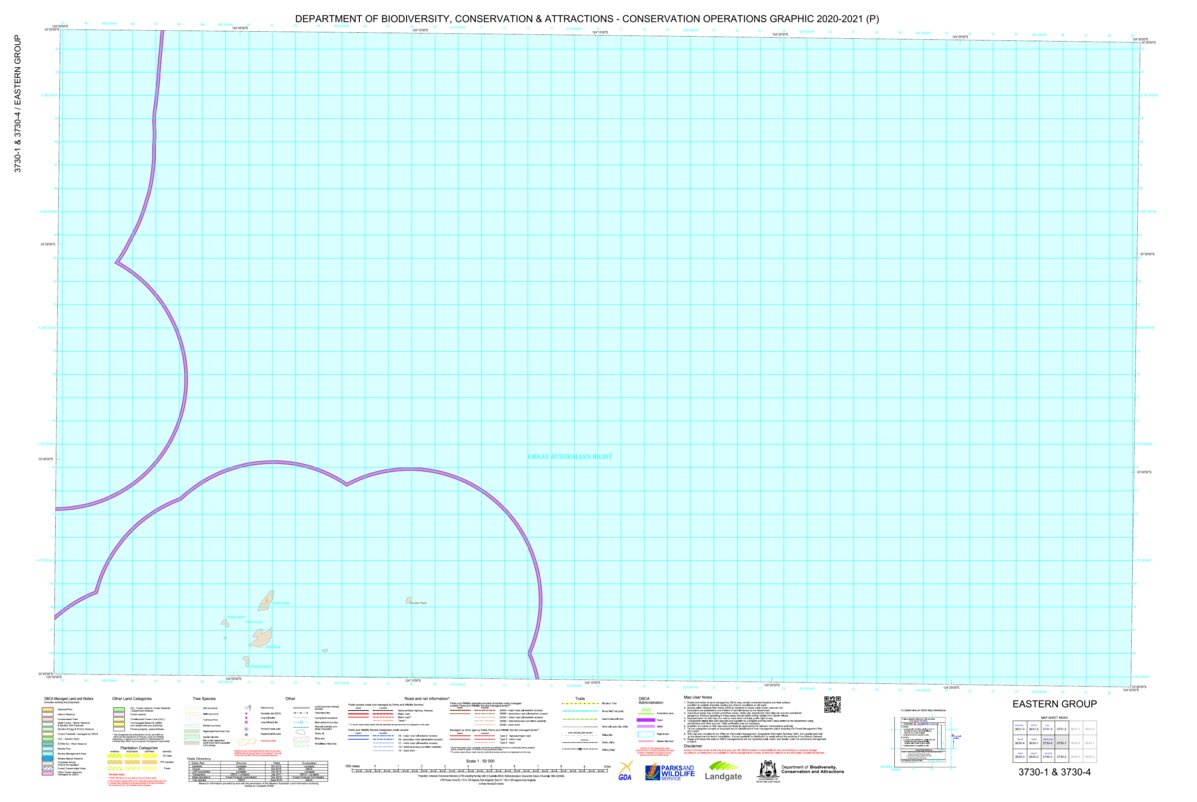Click the vertical sheet number text on left margin

[x=17, y=104]
